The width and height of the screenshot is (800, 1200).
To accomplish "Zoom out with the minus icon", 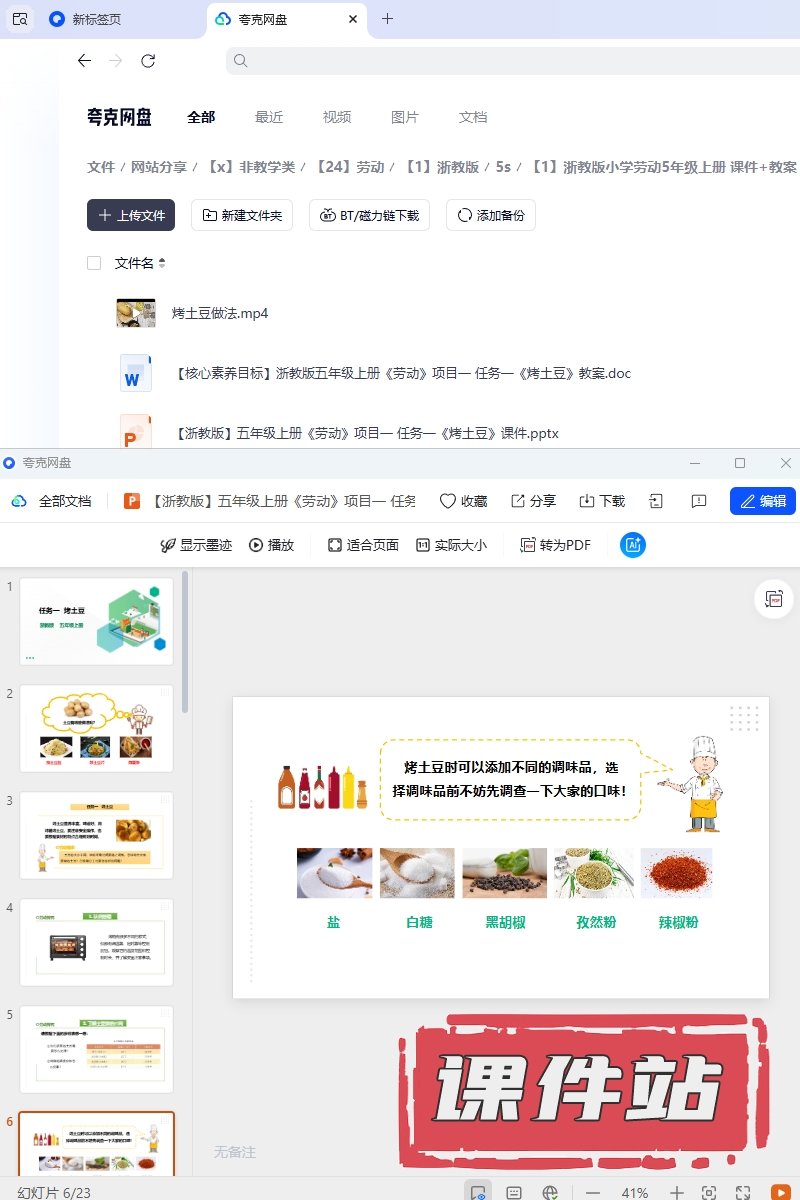I will click(593, 1192).
